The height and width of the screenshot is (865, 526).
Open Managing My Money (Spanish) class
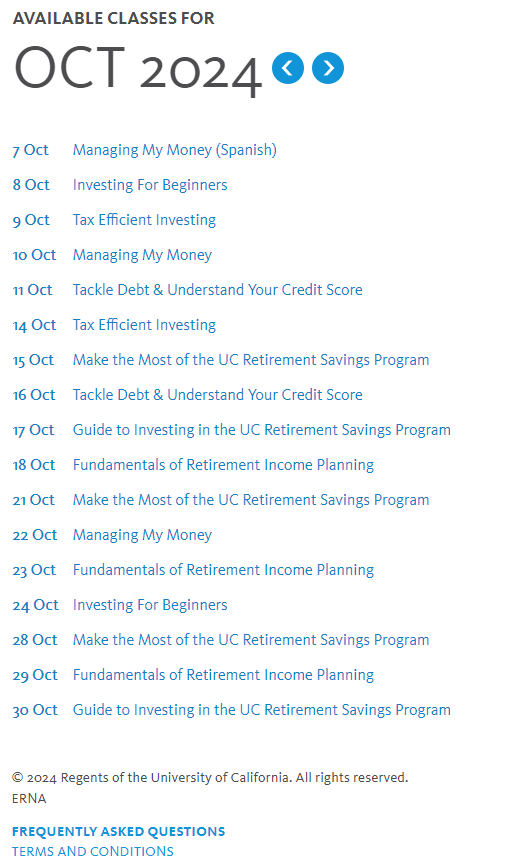coord(174,150)
